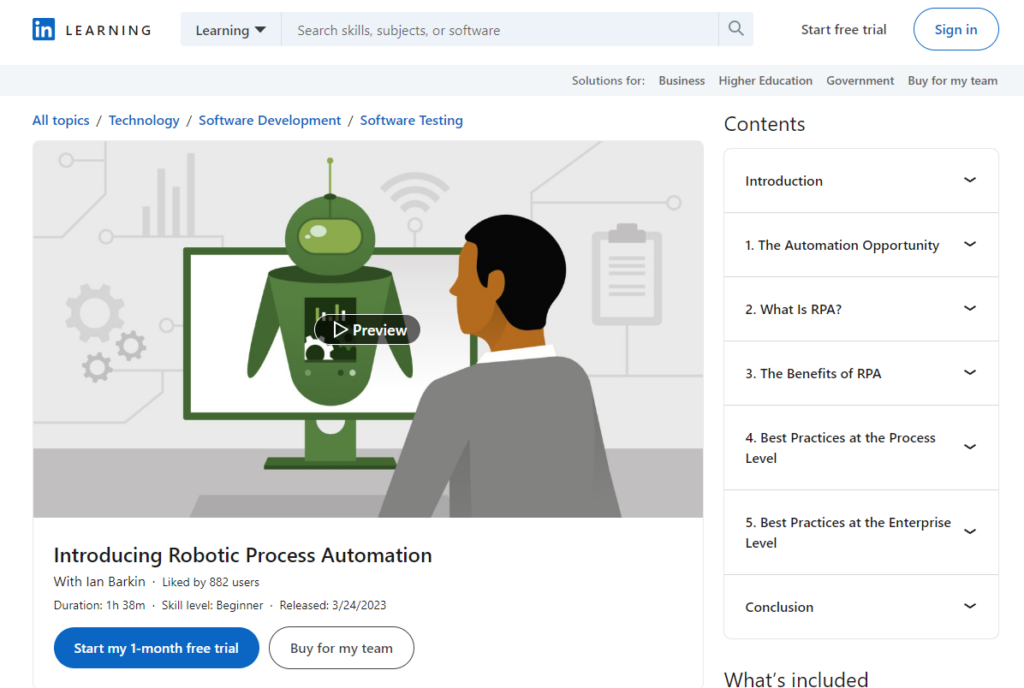The width and height of the screenshot is (1024, 688).
Task: Expand the Conclusion section chevron
Action: tap(970, 606)
